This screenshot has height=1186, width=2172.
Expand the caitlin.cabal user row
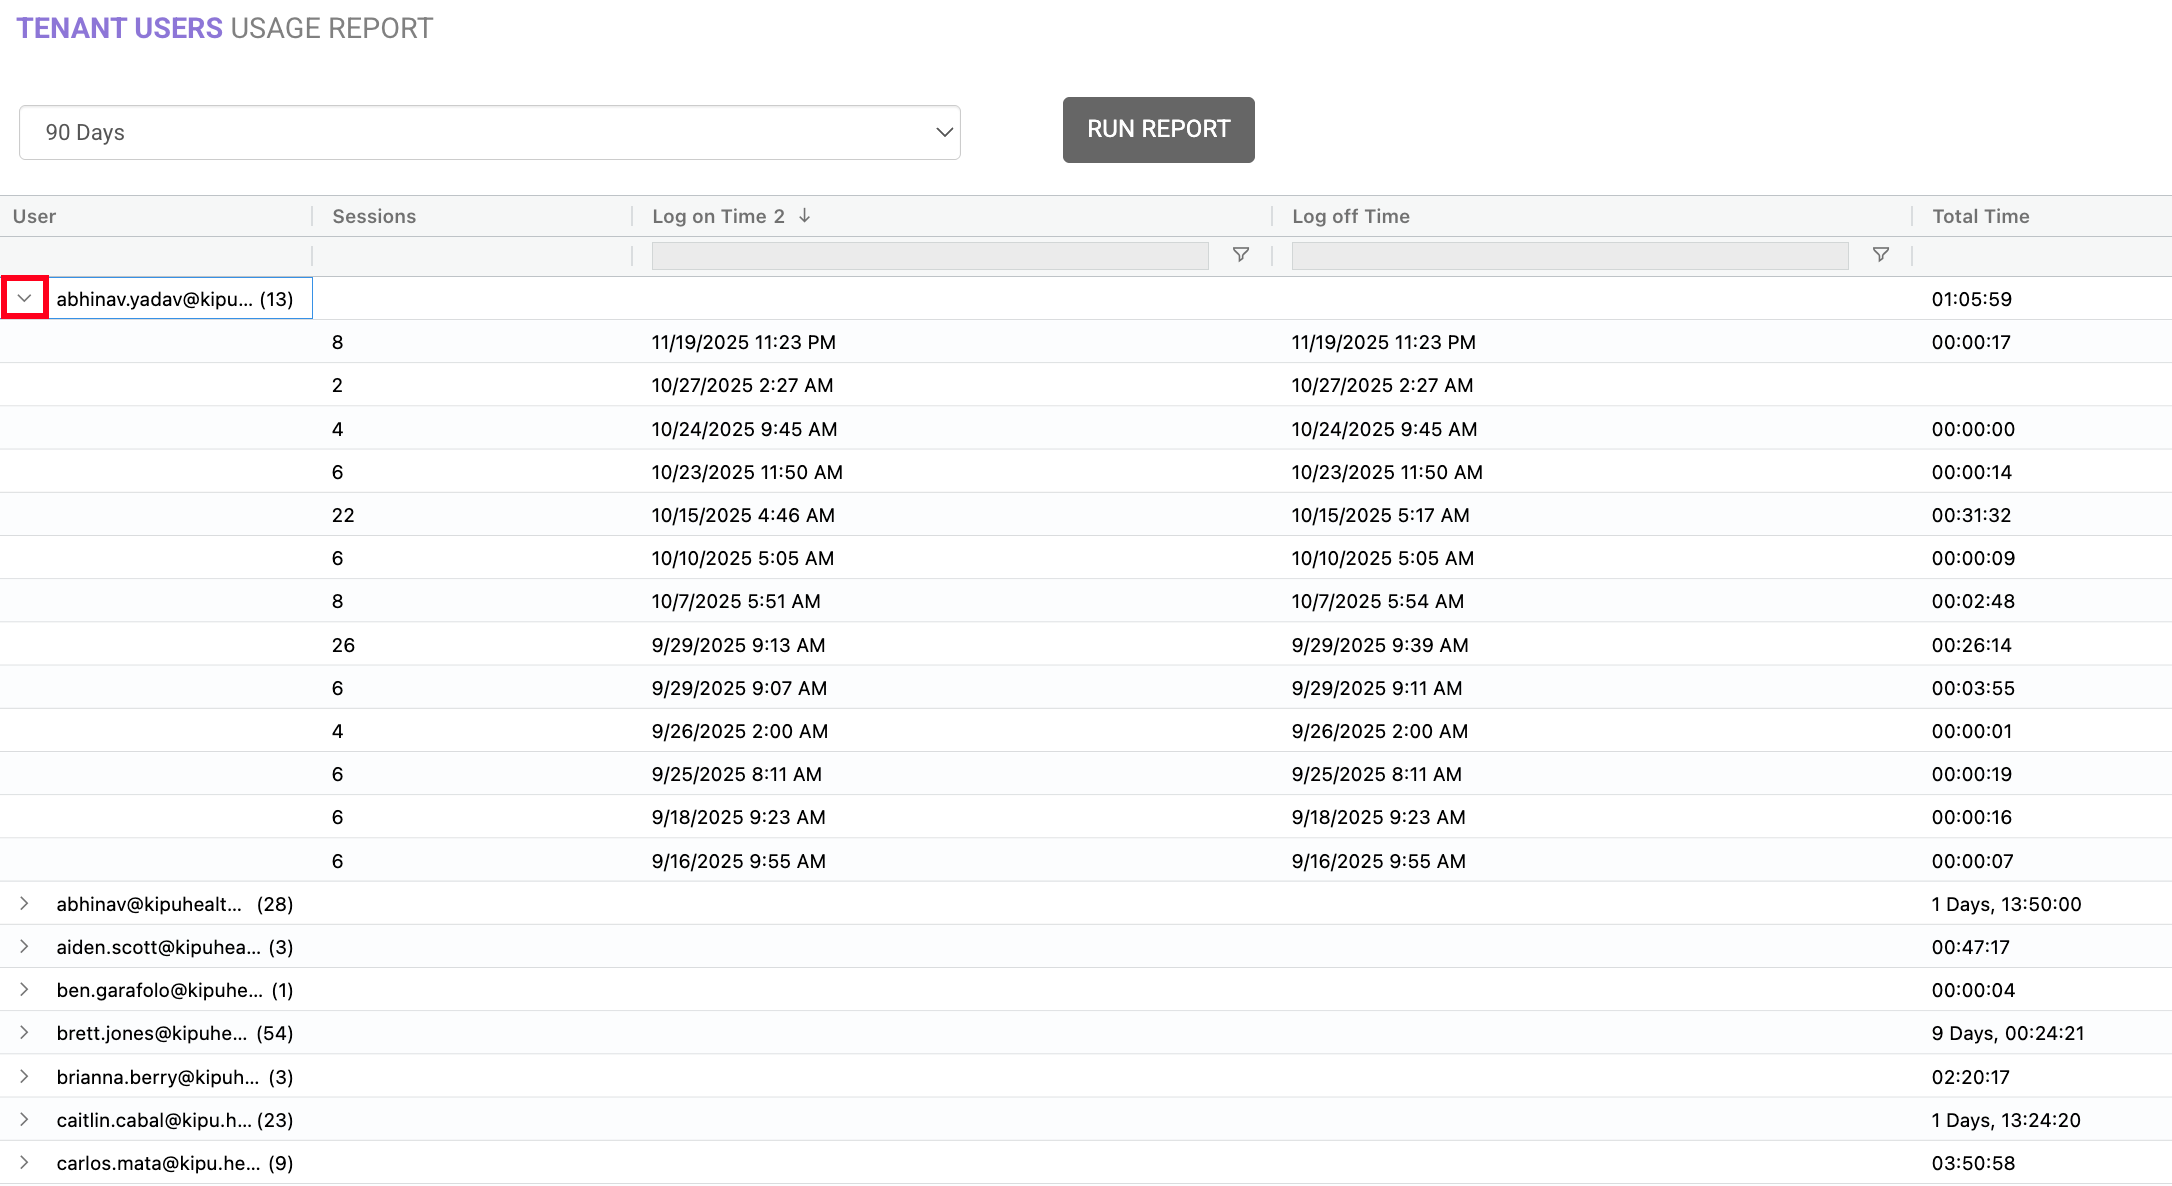coord(25,1120)
